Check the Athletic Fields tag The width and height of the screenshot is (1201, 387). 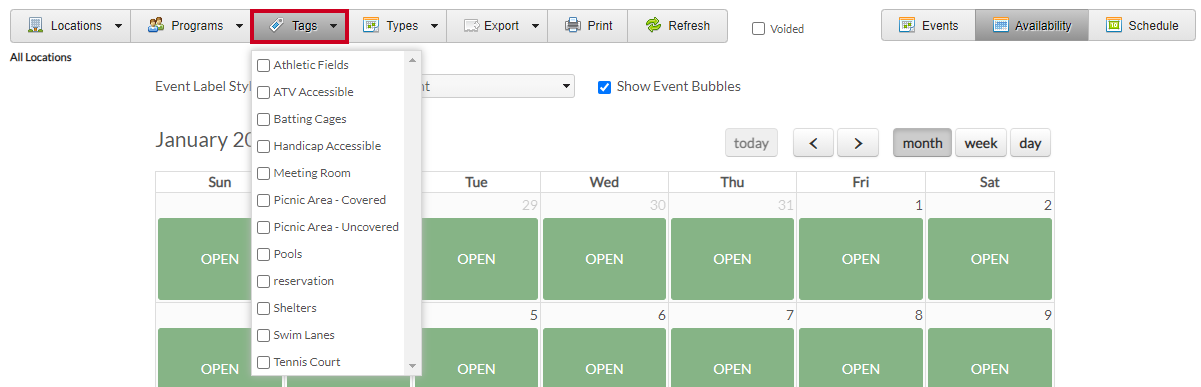click(264, 65)
